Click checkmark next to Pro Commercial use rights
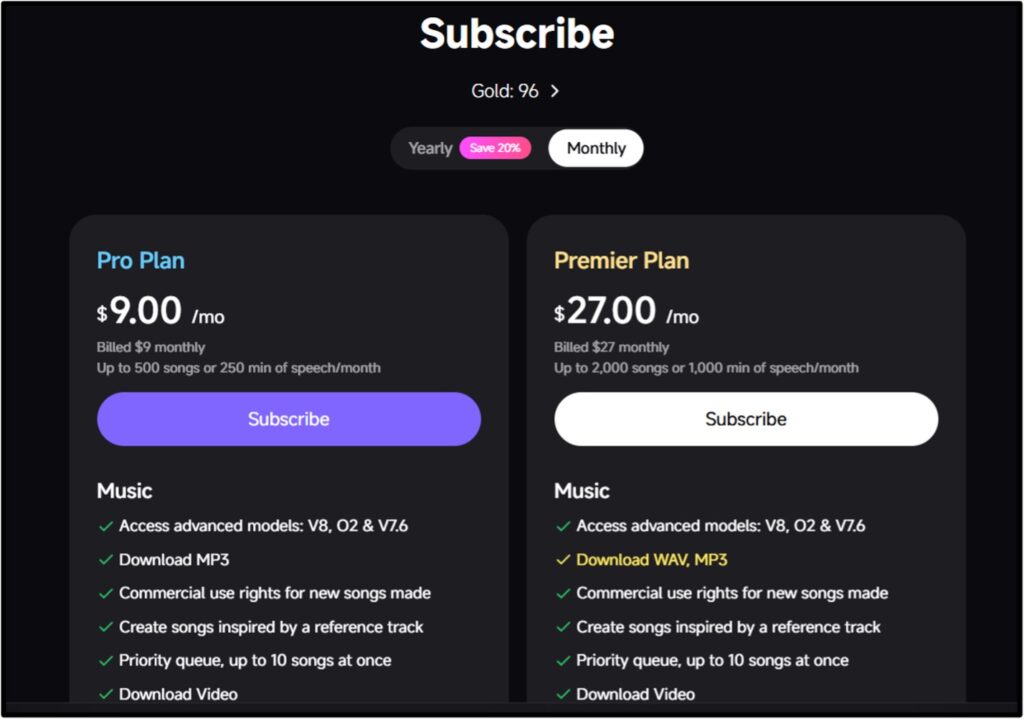Screen dimensions: 1024x719 point(105,593)
